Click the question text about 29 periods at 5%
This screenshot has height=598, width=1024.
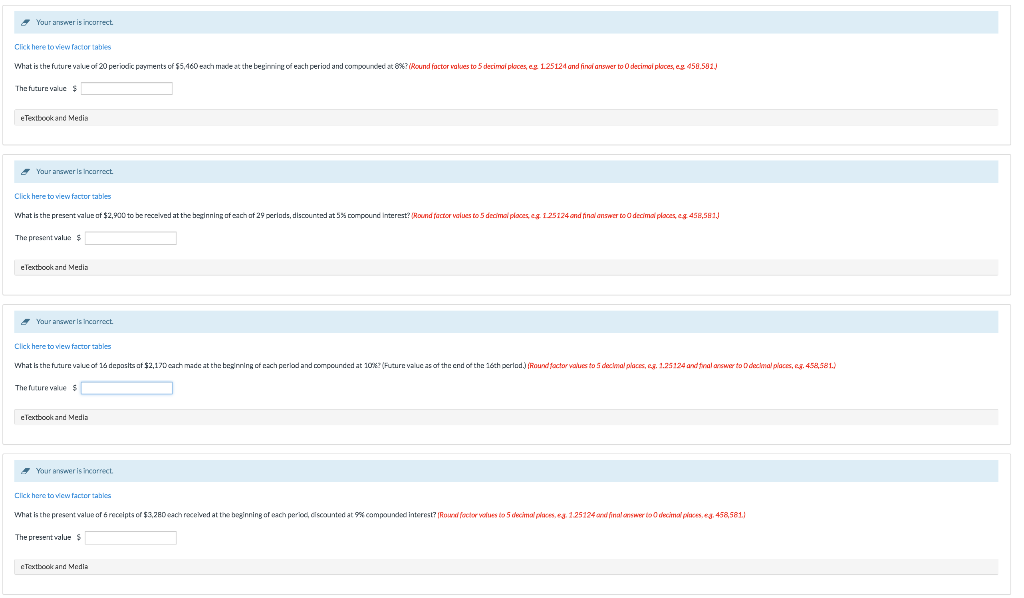212,216
